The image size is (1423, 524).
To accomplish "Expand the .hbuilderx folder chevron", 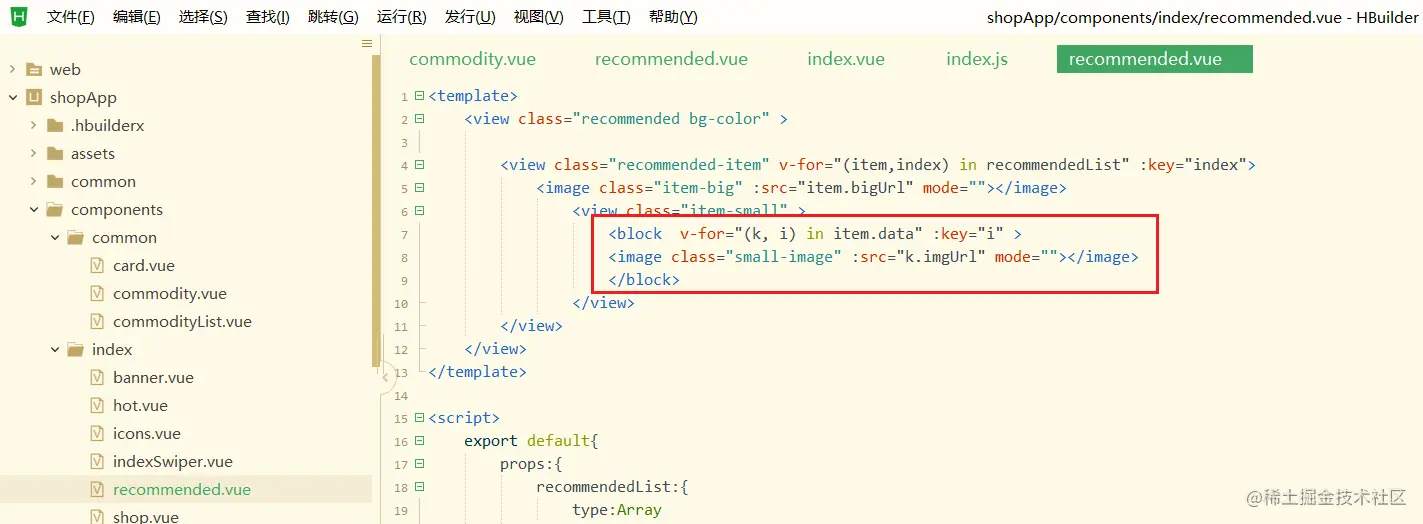I will point(33,125).
